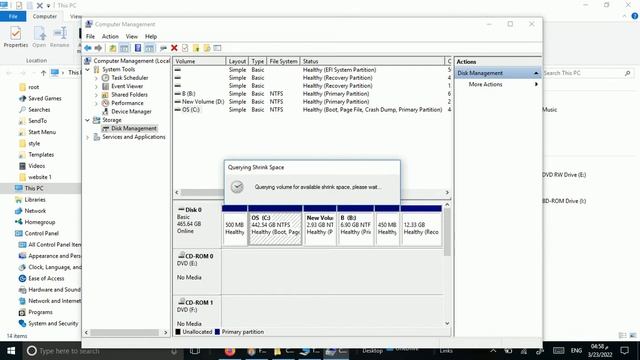The width and height of the screenshot is (640, 360).
Task: Expand the Task Scheduler node
Action: click(96, 78)
